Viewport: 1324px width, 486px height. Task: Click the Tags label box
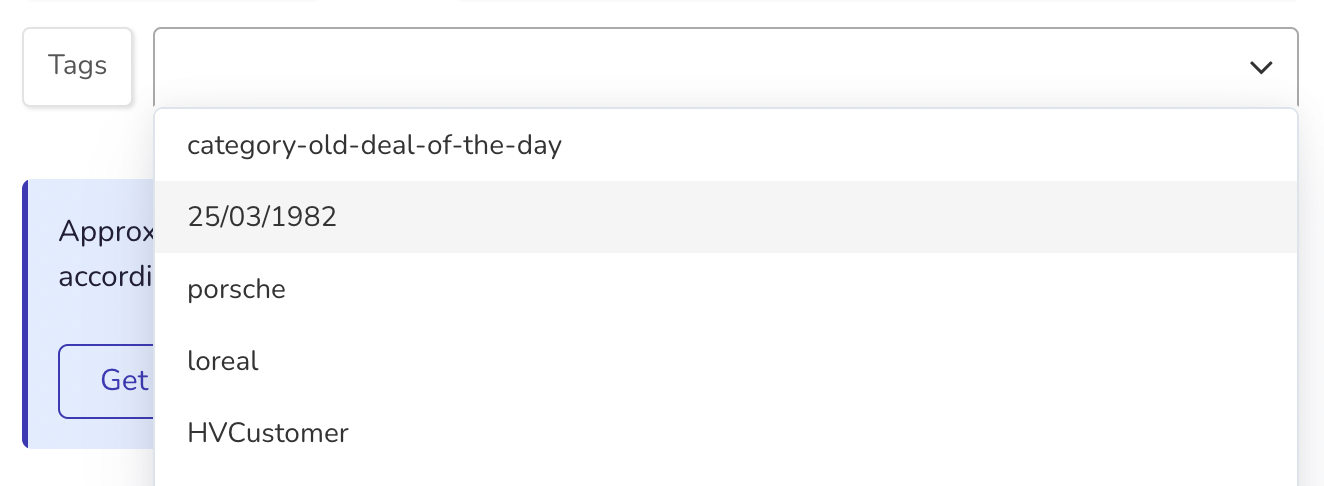[78, 66]
